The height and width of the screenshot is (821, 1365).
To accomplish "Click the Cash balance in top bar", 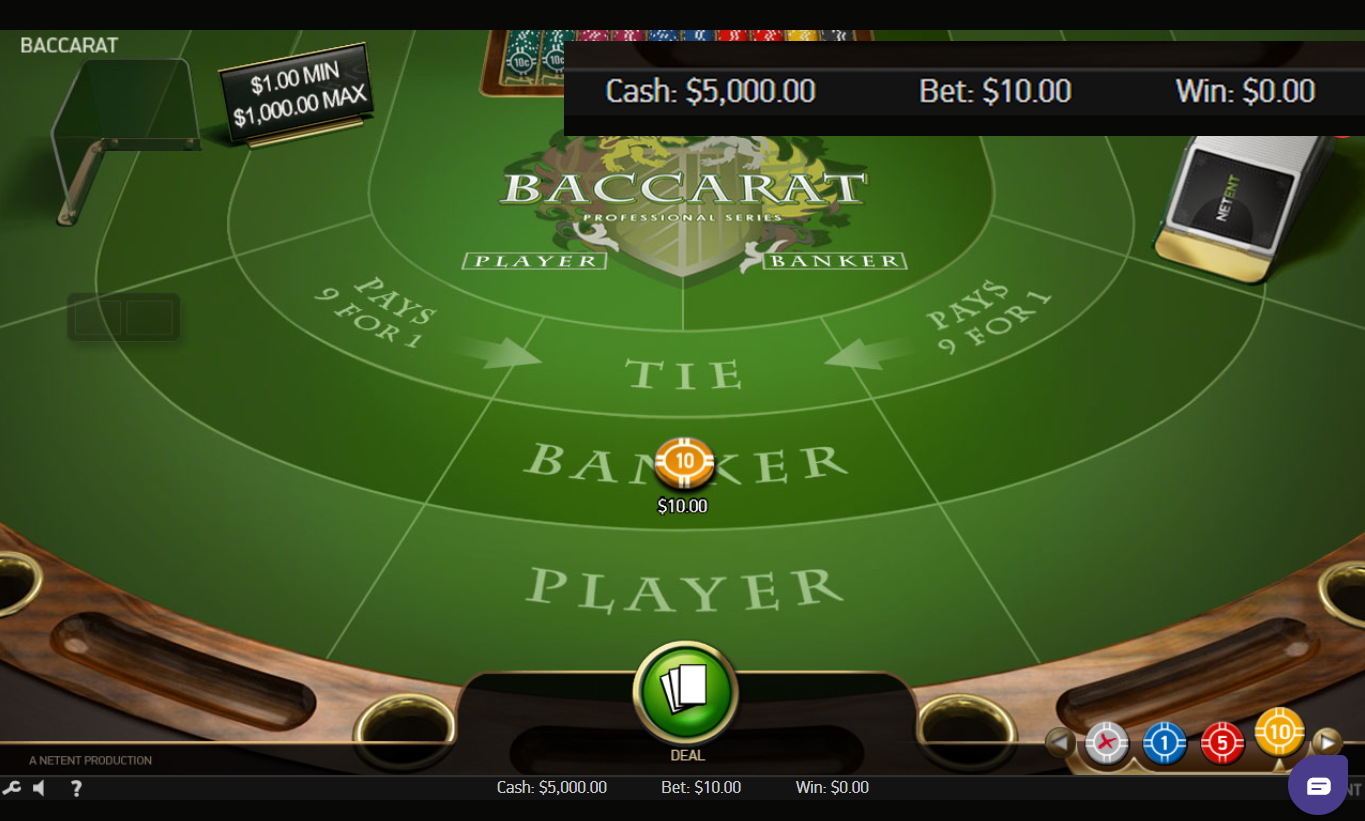I will 711,91.
